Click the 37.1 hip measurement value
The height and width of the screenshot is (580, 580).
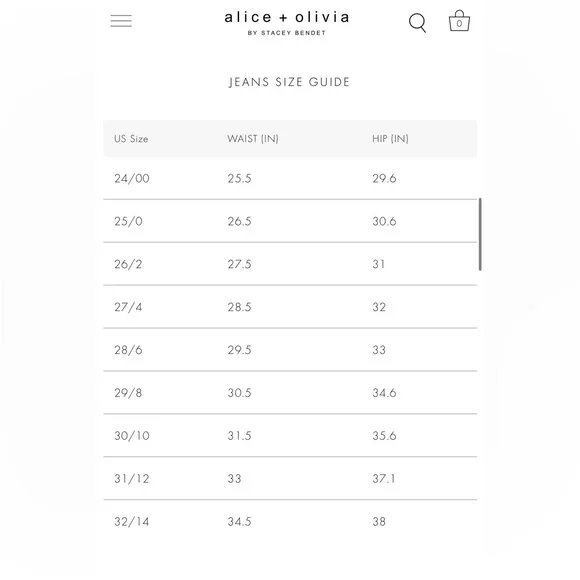pyautogui.click(x=384, y=479)
